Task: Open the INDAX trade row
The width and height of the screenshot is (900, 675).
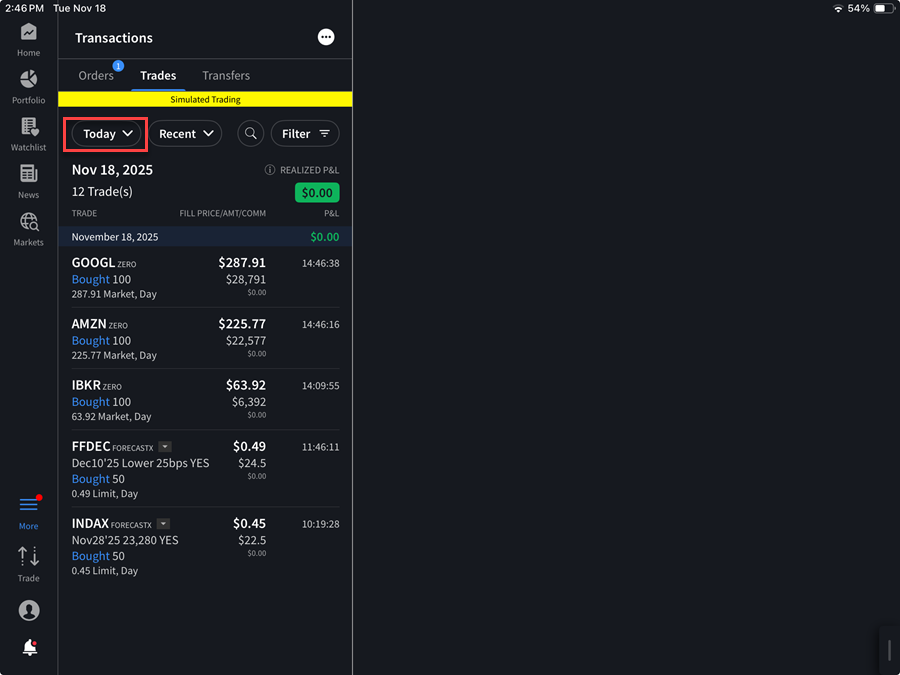Action: (205, 546)
